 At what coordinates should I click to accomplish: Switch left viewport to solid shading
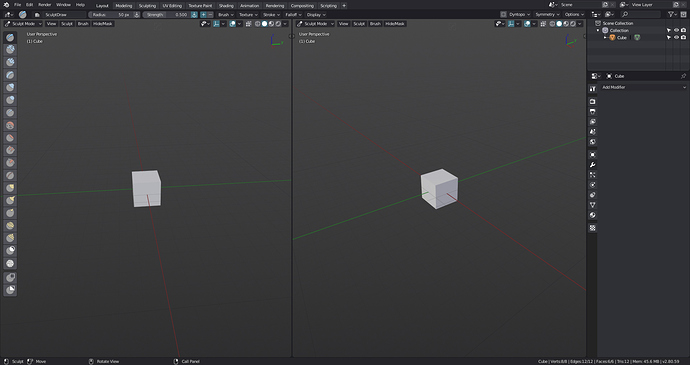[x=264, y=24]
